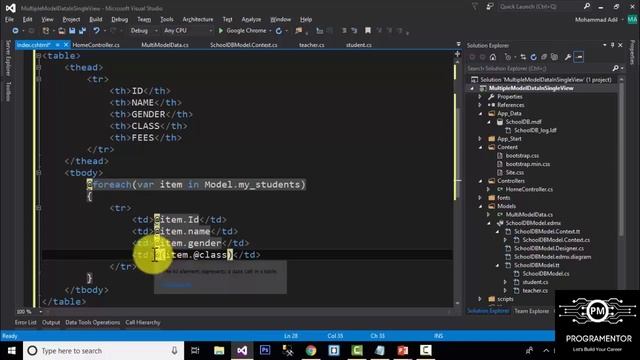This screenshot has height=360, width=640.
Task: Expand the scripts folder
Action: 480,299
